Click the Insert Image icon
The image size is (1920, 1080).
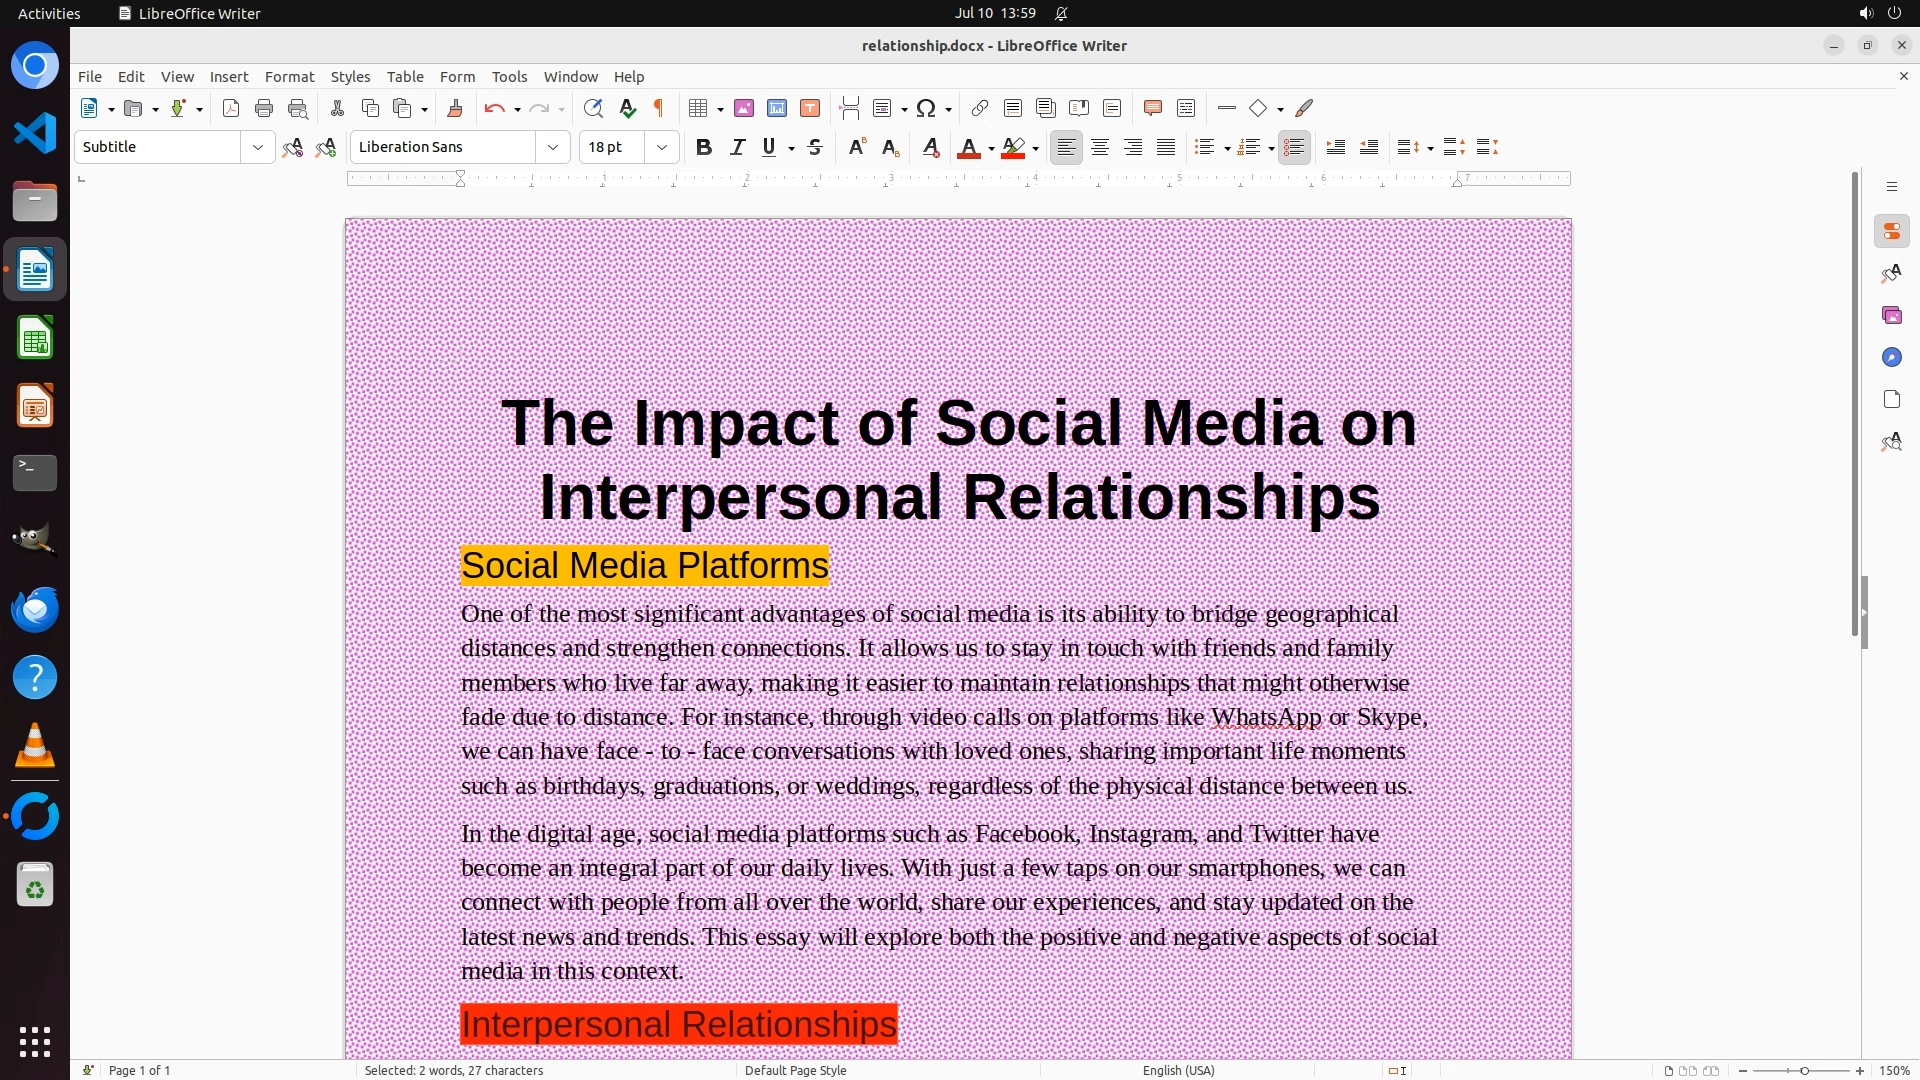pyautogui.click(x=744, y=108)
